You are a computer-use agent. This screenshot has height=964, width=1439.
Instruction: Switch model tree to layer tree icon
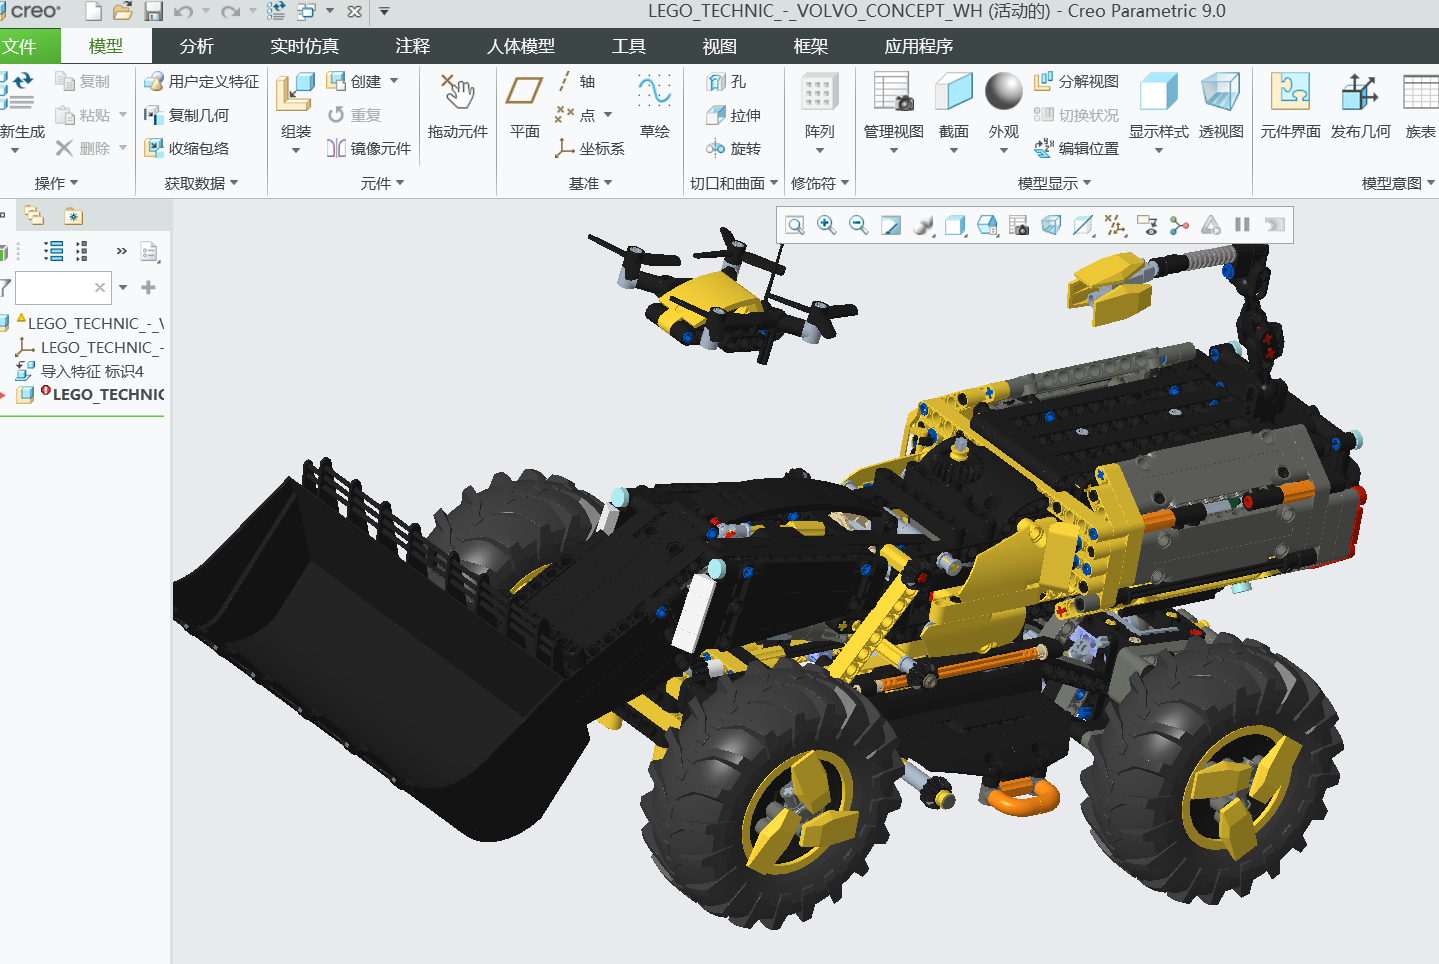point(34,215)
